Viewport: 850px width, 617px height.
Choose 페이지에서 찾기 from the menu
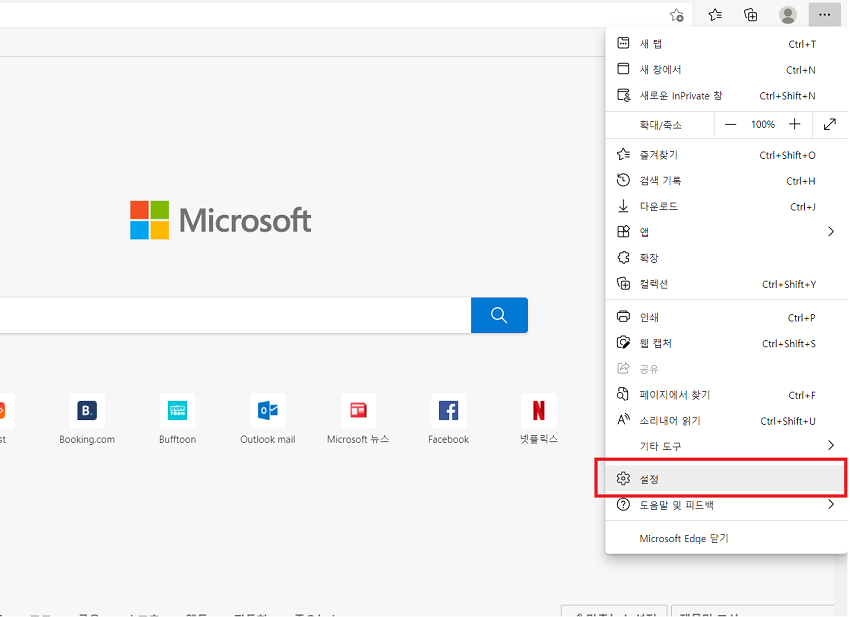point(726,395)
